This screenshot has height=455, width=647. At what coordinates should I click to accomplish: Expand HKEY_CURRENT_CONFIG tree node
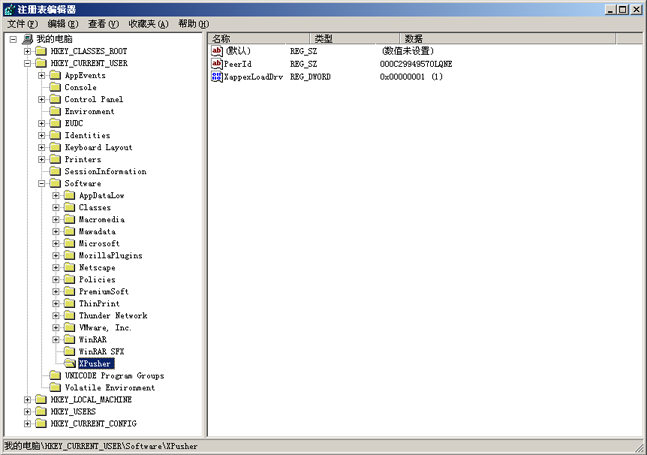click(x=27, y=423)
